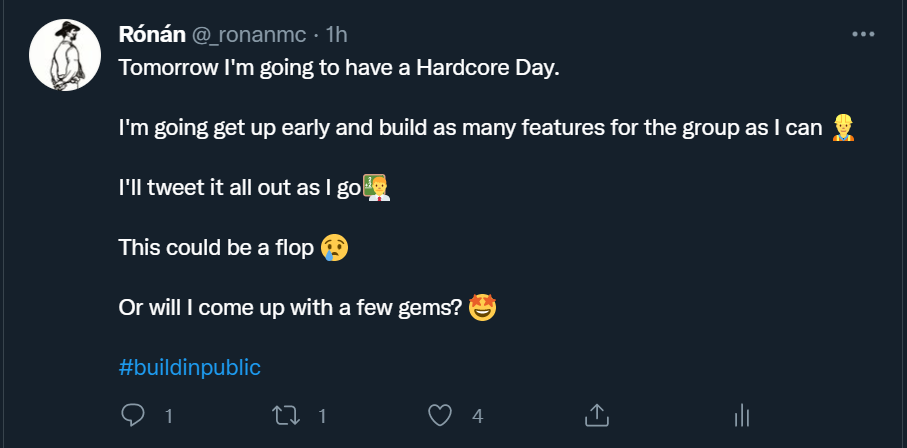The height and width of the screenshot is (448, 907).
Task: Retweet this post using the retweet icon
Action: [x=286, y=414]
